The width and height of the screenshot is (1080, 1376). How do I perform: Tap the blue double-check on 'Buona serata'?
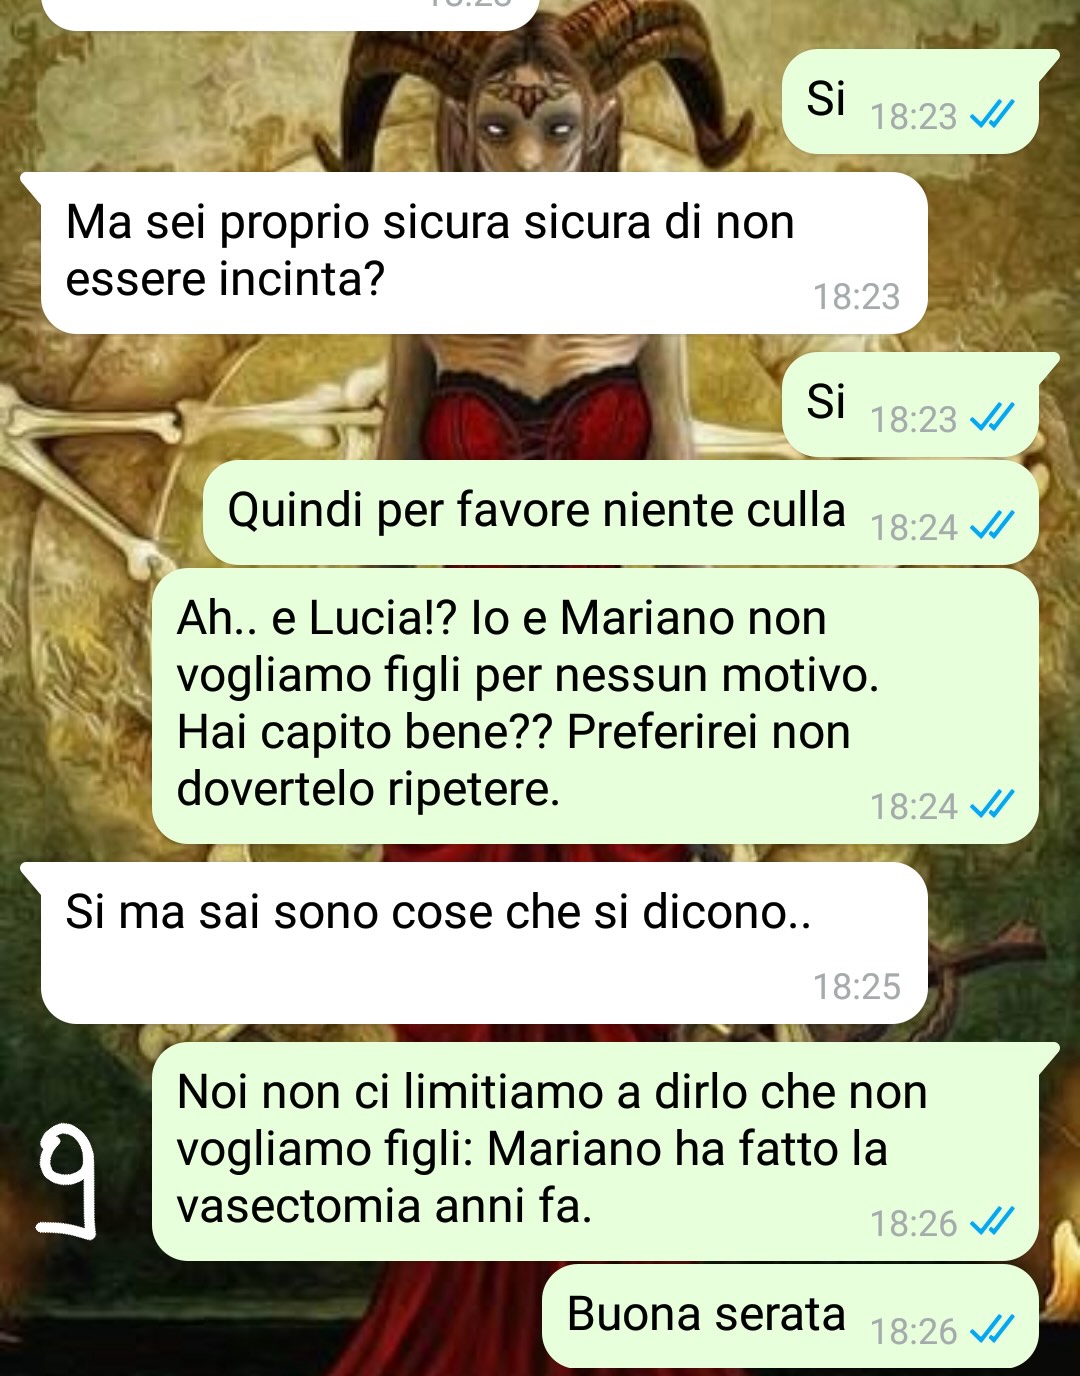point(992,1329)
